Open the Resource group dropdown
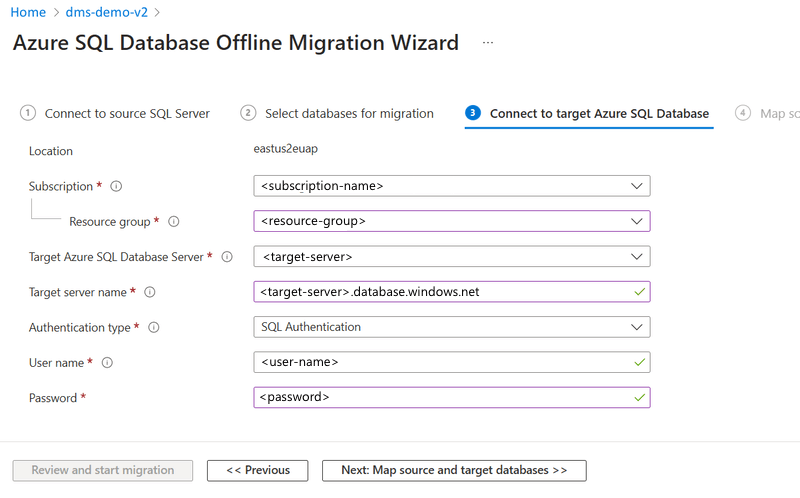800x498 pixels. pyautogui.click(x=452, y=221)
